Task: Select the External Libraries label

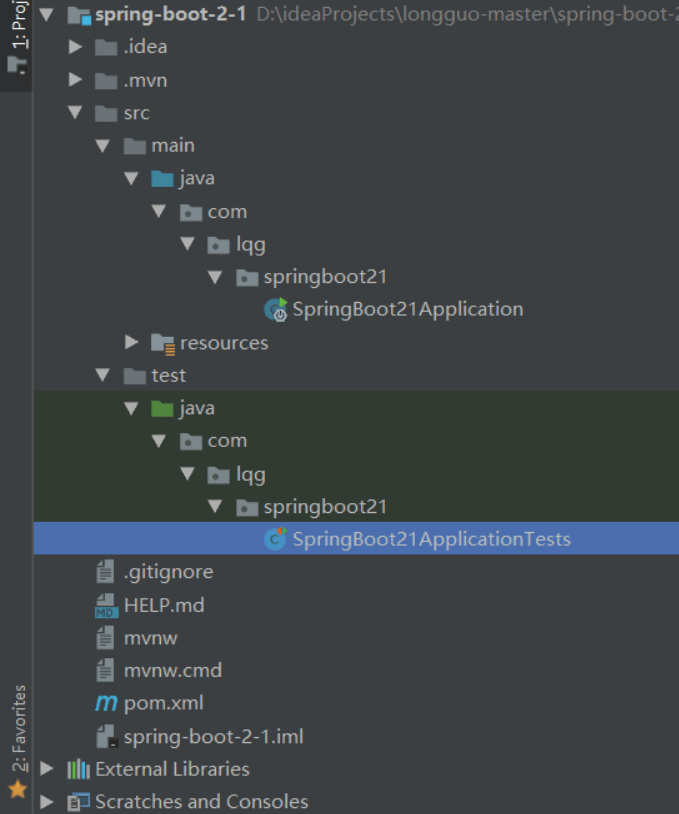Action: pyautogui.click(x=172, y=769)
